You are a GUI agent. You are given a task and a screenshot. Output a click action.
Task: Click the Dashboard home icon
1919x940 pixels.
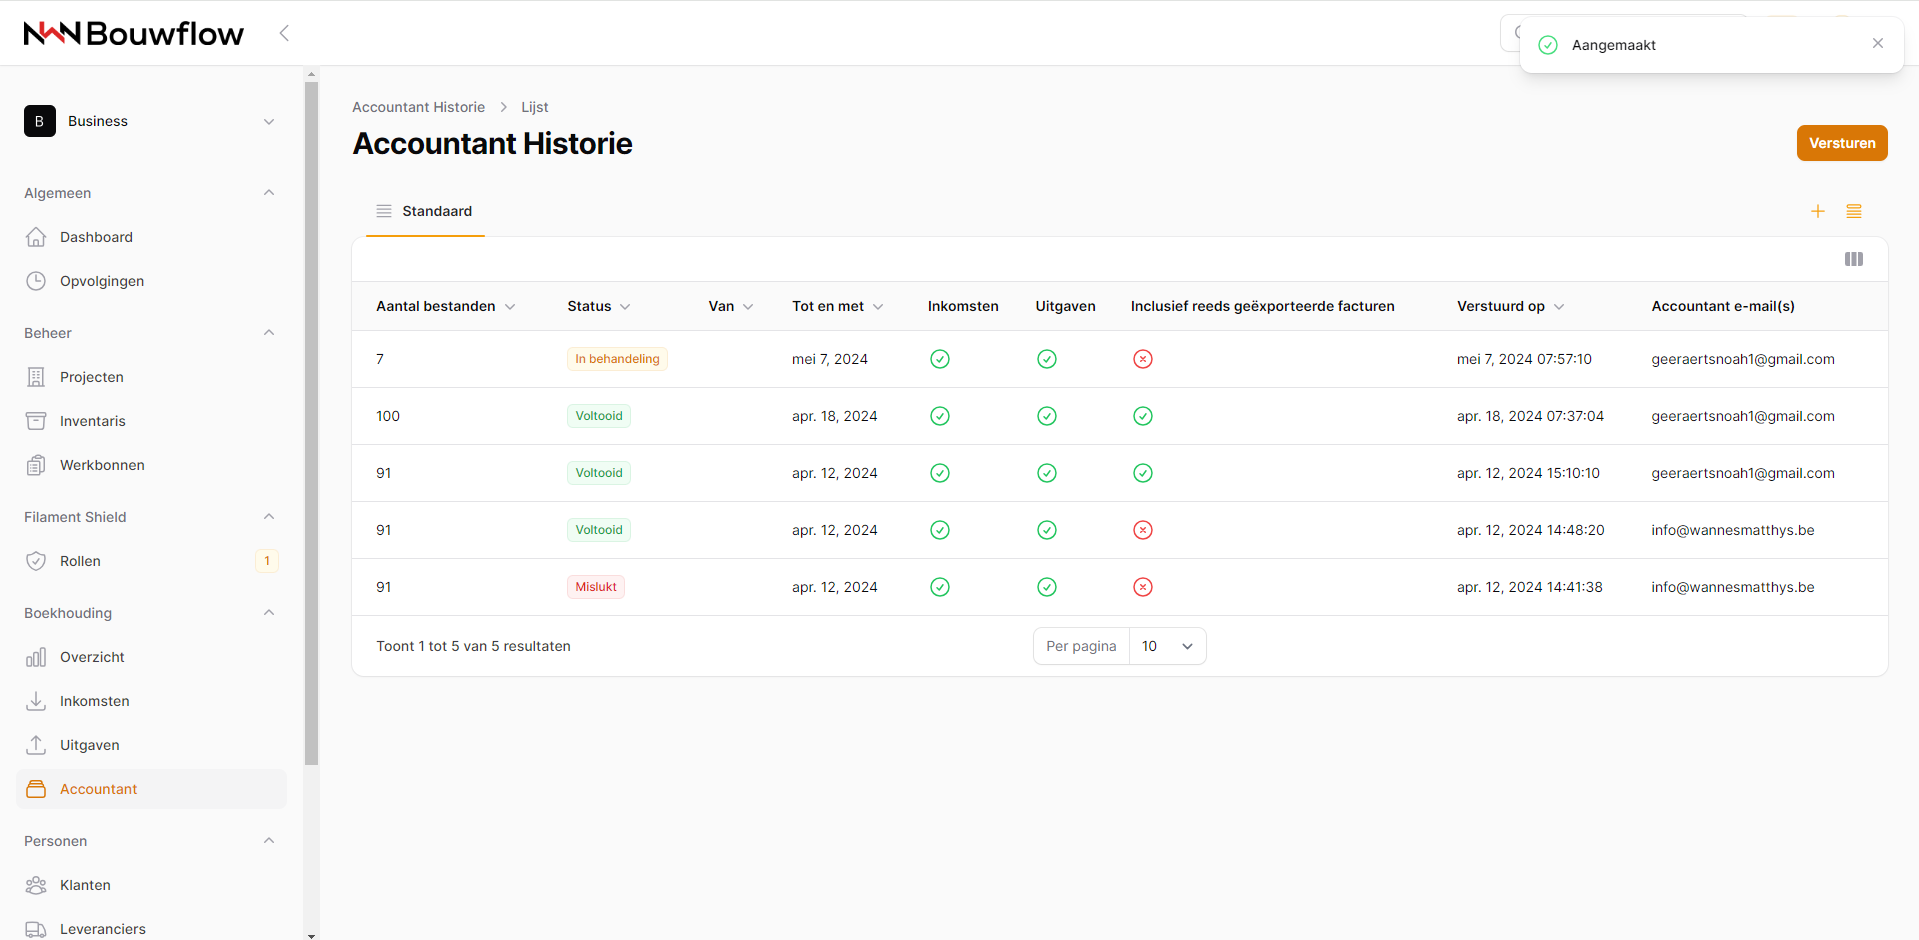[36, 237]
